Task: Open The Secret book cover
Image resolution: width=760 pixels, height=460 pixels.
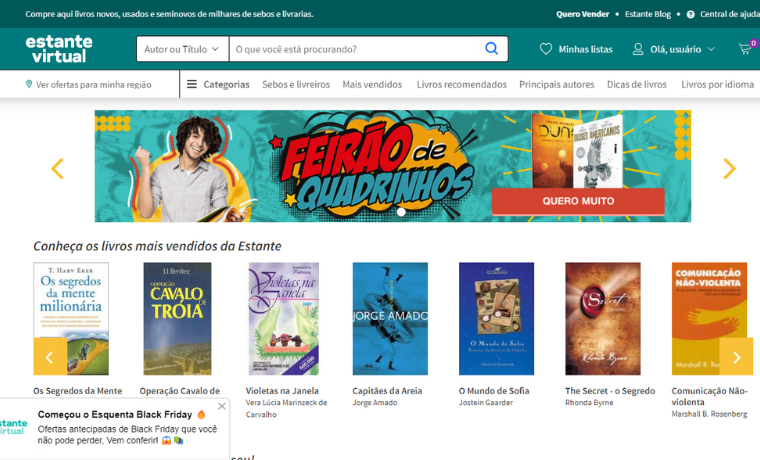Action: [x=603, y=318]
